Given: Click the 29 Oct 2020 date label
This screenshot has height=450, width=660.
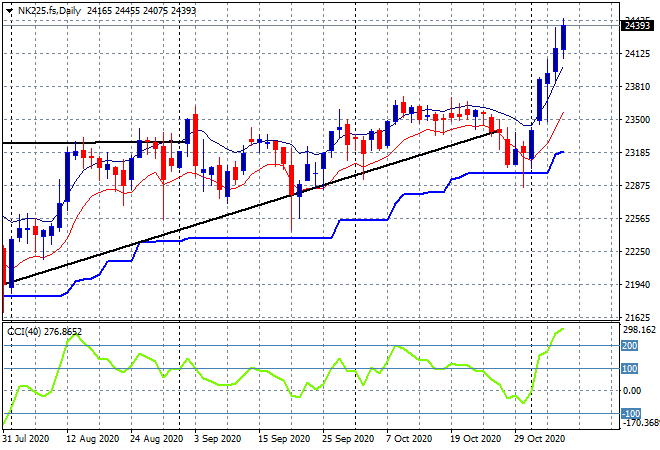Looking at the screenshot, I should [x=540, y=439].
